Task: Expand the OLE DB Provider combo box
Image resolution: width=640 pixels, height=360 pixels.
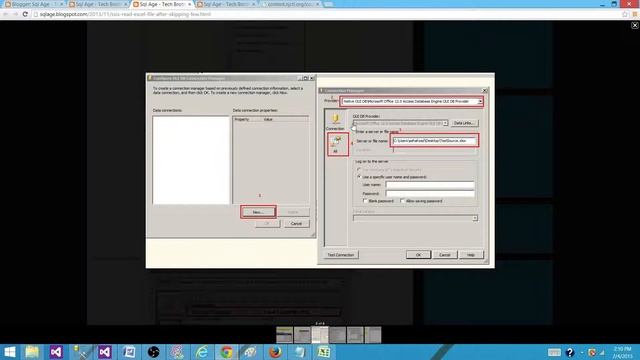Action: [x=445, y=123]
